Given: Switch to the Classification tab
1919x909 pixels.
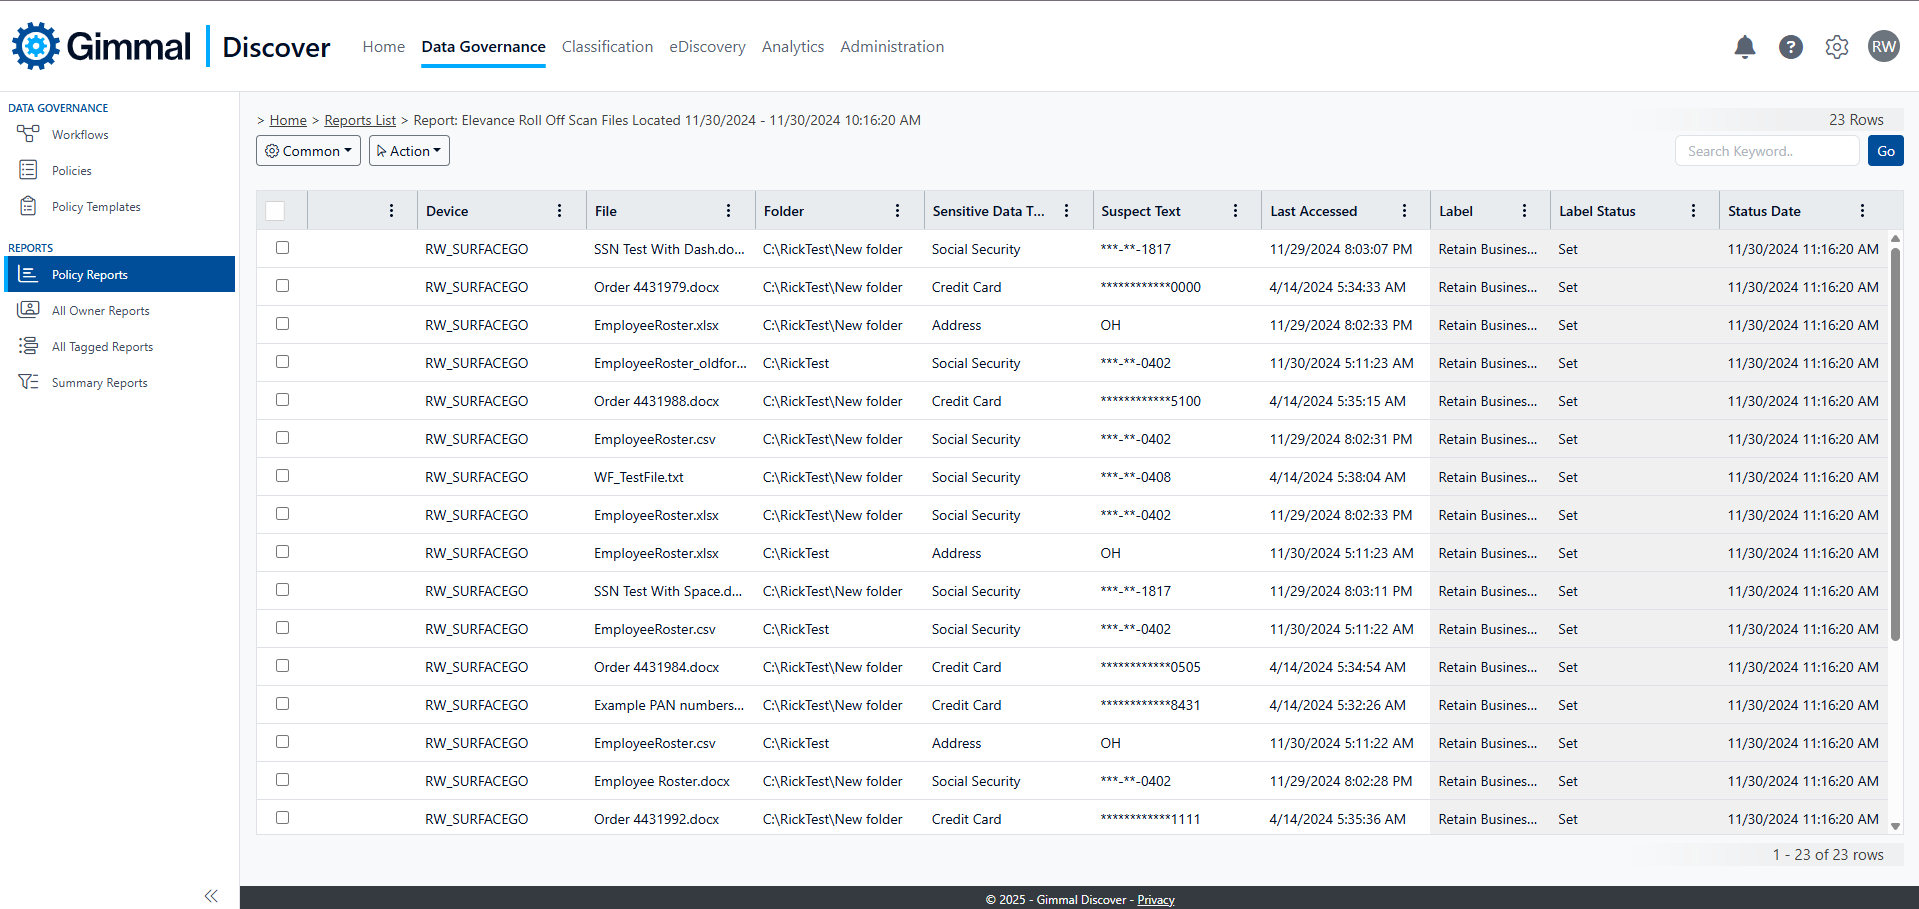Looking at the screenshot, I should pos(607,47).
